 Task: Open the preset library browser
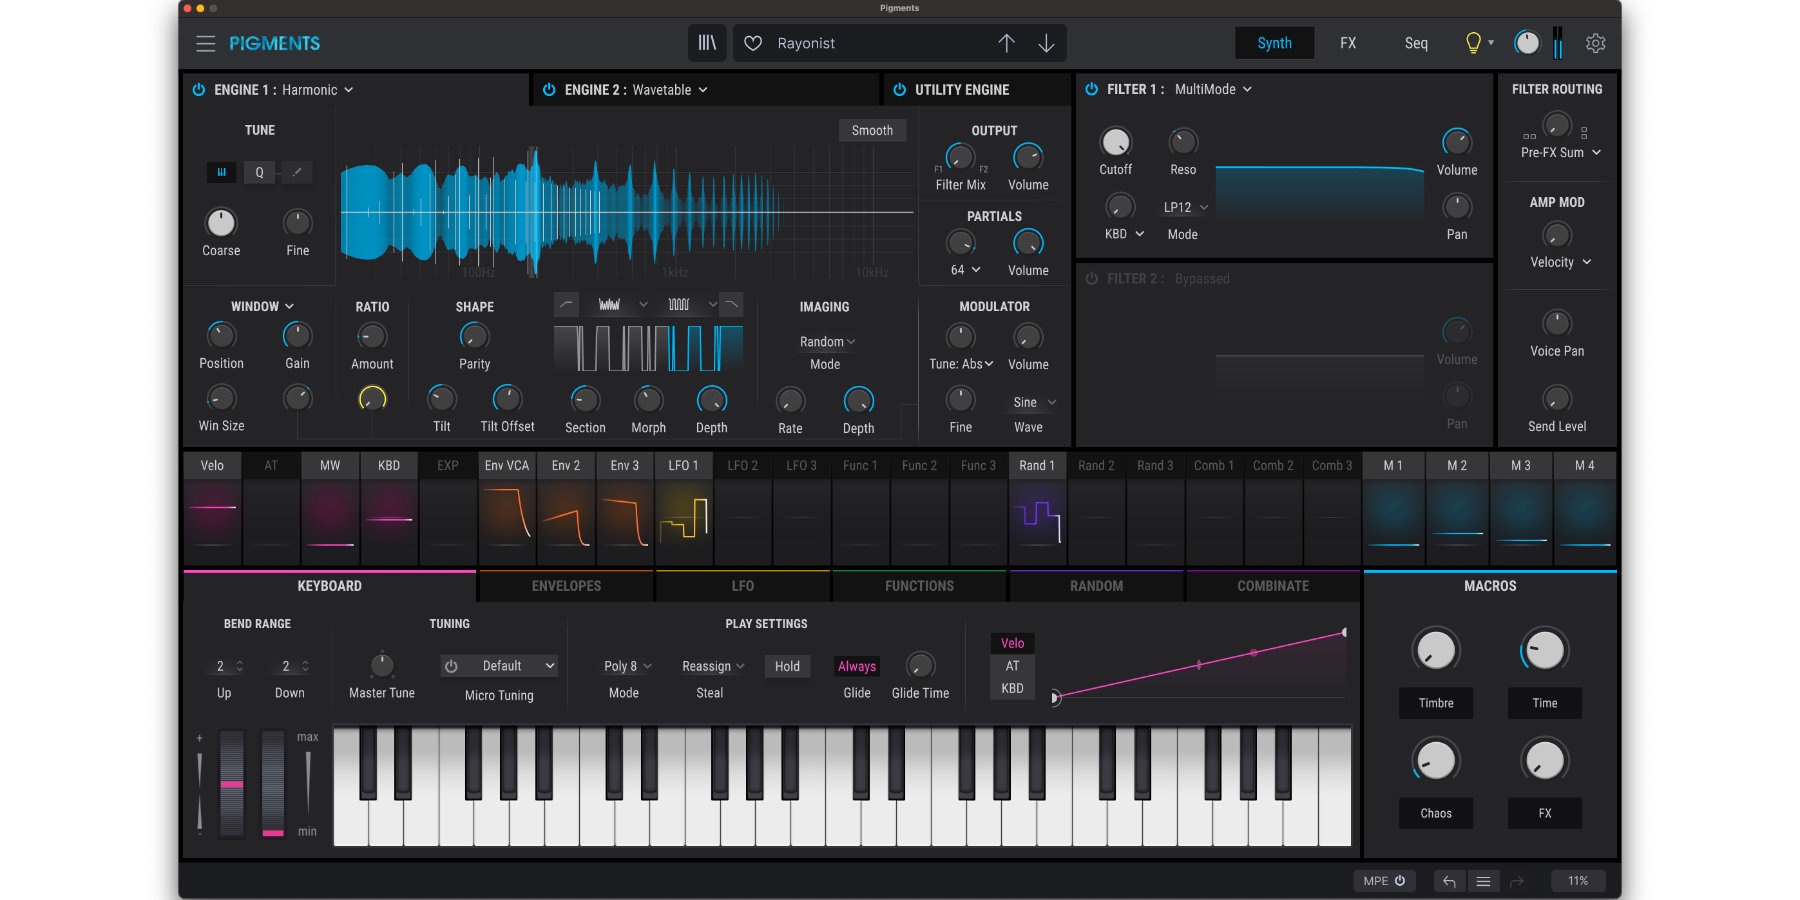707,43
